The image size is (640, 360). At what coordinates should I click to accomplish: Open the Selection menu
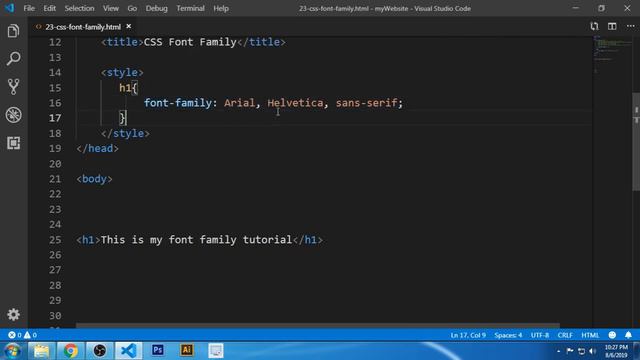(x=79, y=8)
